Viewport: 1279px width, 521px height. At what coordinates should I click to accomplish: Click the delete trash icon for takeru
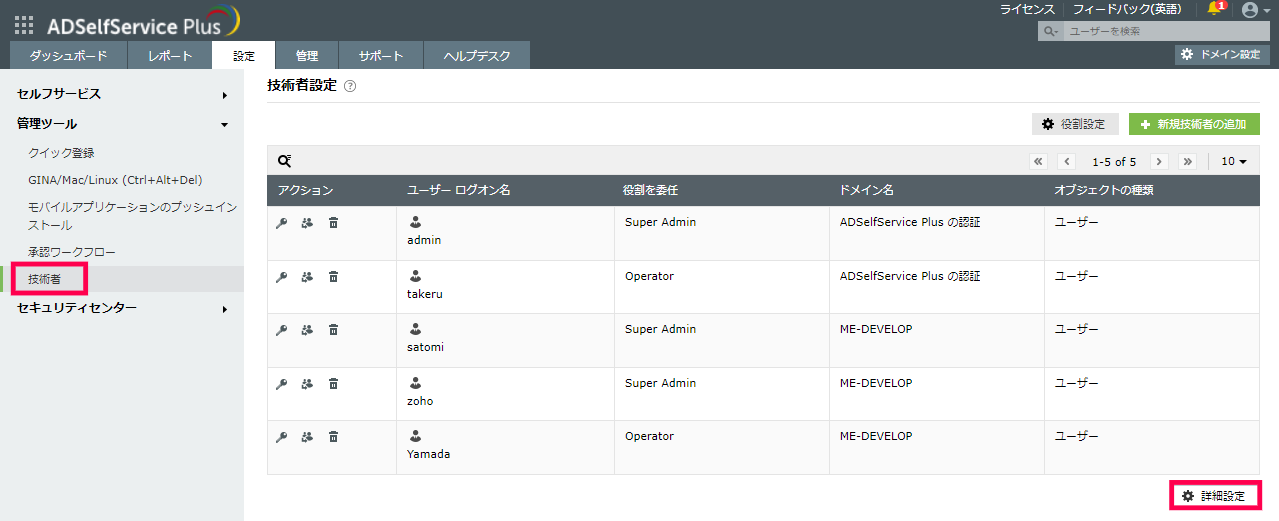coord(333,277)
